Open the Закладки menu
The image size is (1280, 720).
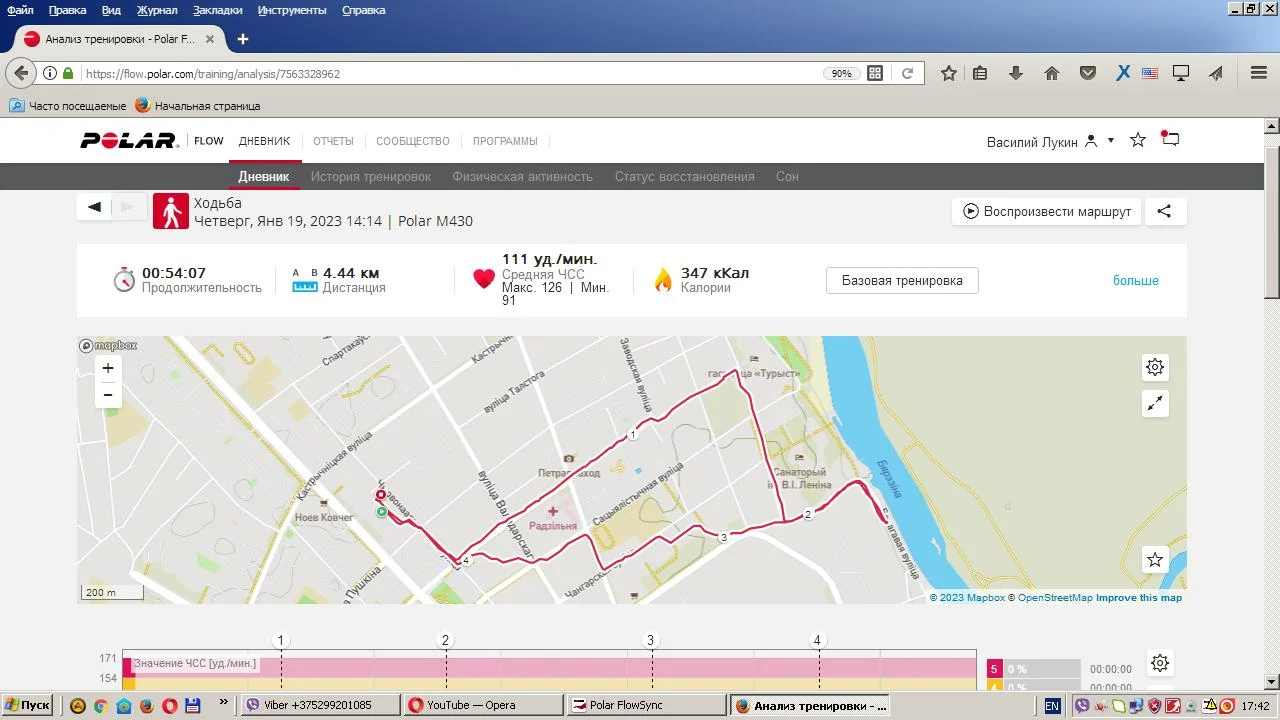coord(217,10)
